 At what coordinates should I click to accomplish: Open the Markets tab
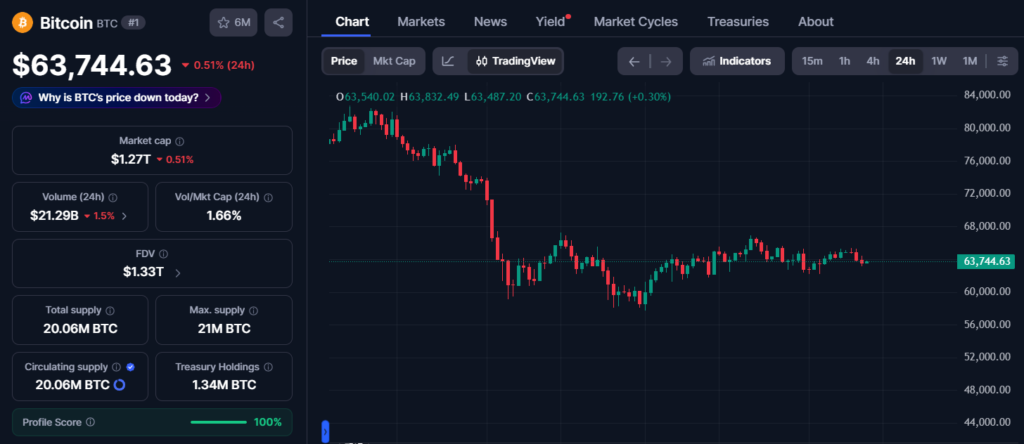click(x=421, y=22)
